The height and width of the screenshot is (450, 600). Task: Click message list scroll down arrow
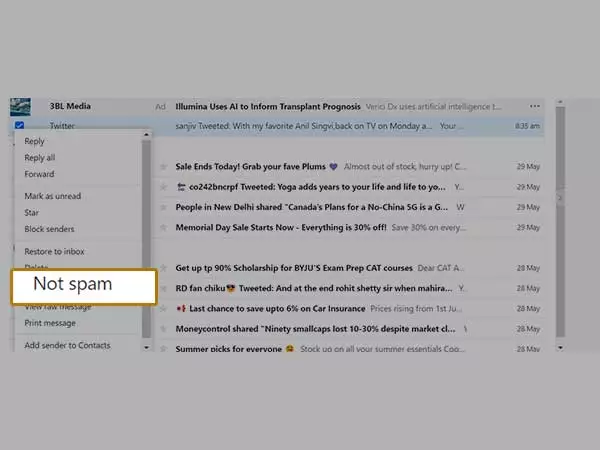pos(560,347)
